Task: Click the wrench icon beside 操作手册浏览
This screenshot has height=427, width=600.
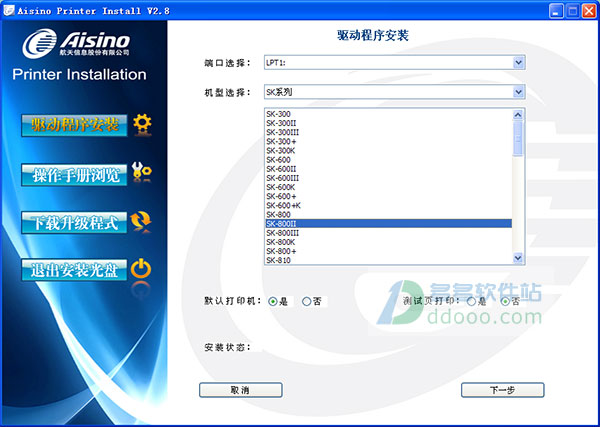Action: point(141,172)
